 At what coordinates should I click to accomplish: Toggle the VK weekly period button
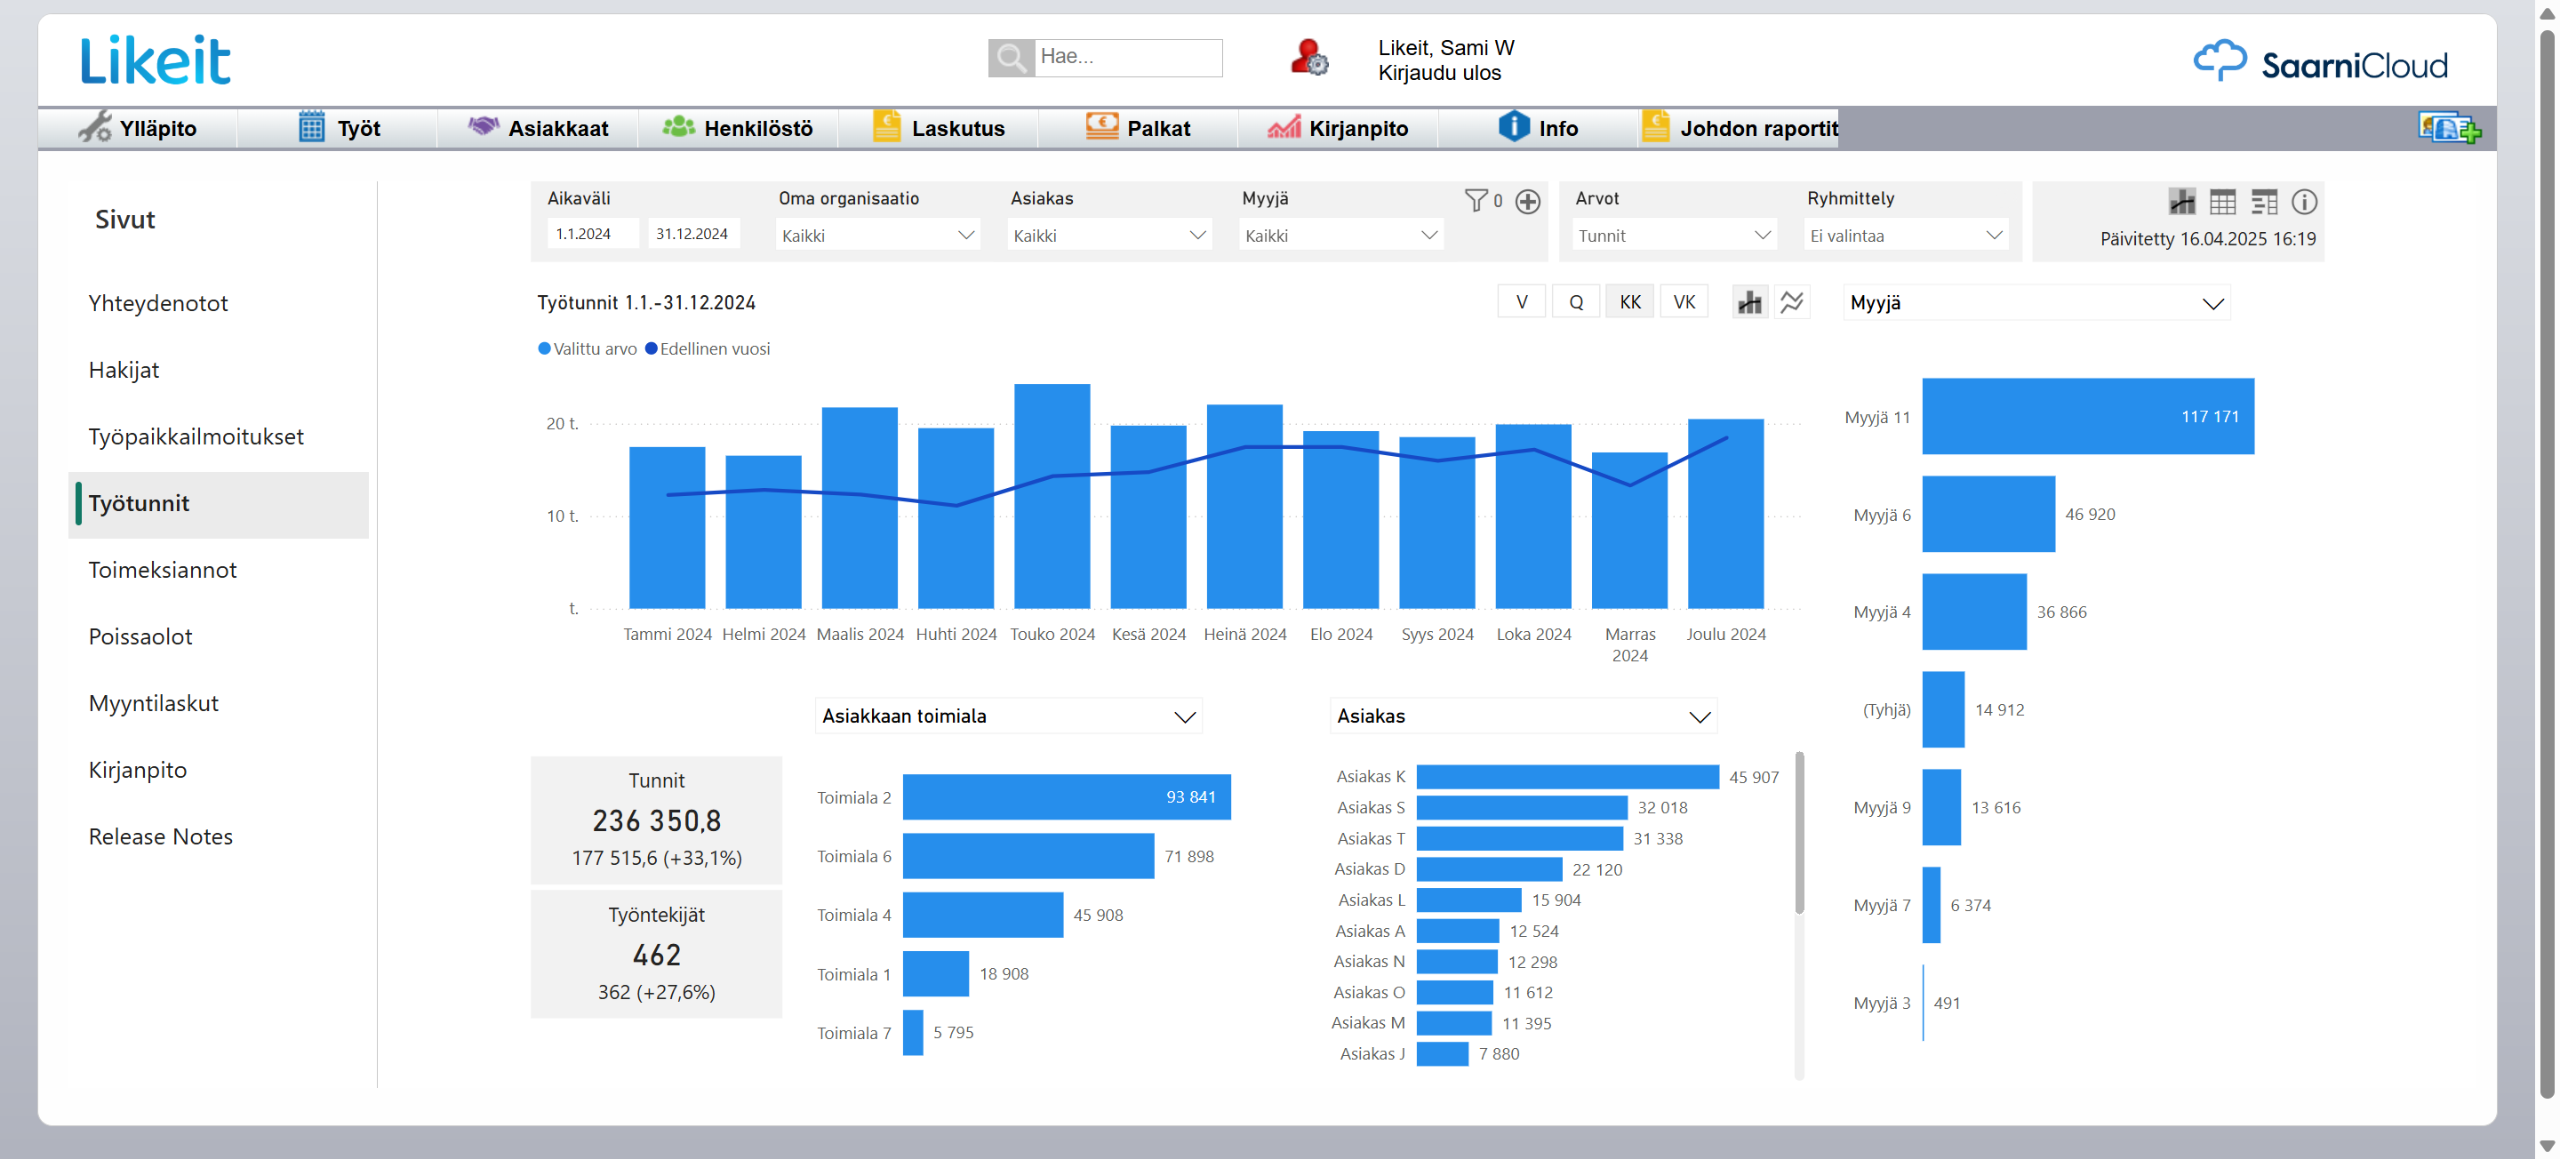1684,302
